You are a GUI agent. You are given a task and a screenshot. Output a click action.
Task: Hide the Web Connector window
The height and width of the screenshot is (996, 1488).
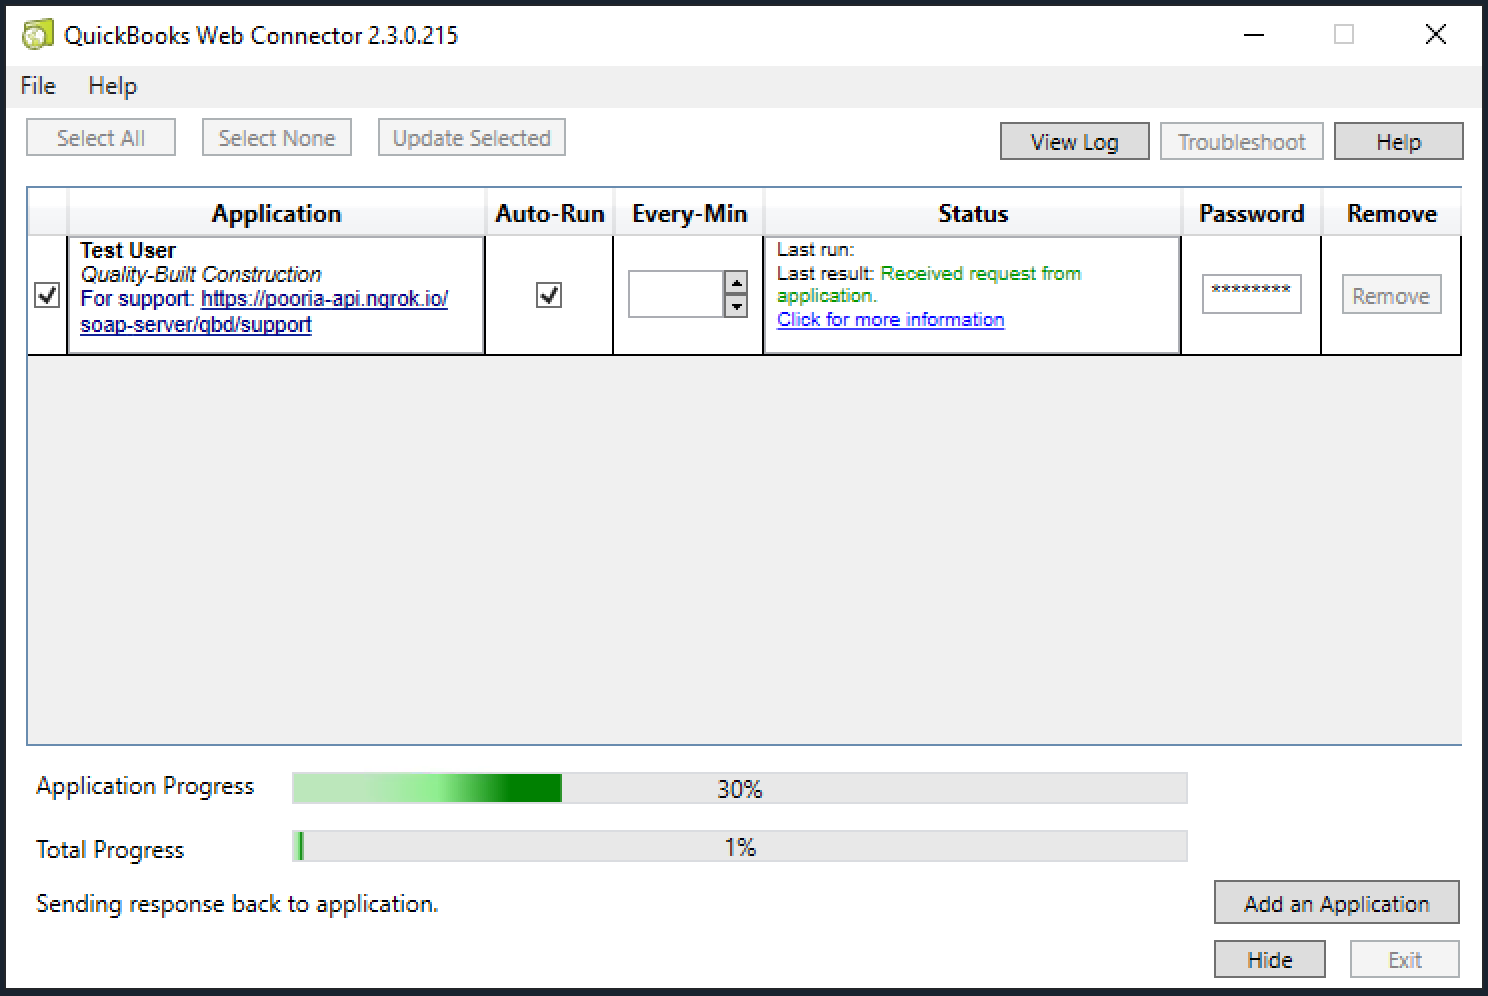point(1268,959)
